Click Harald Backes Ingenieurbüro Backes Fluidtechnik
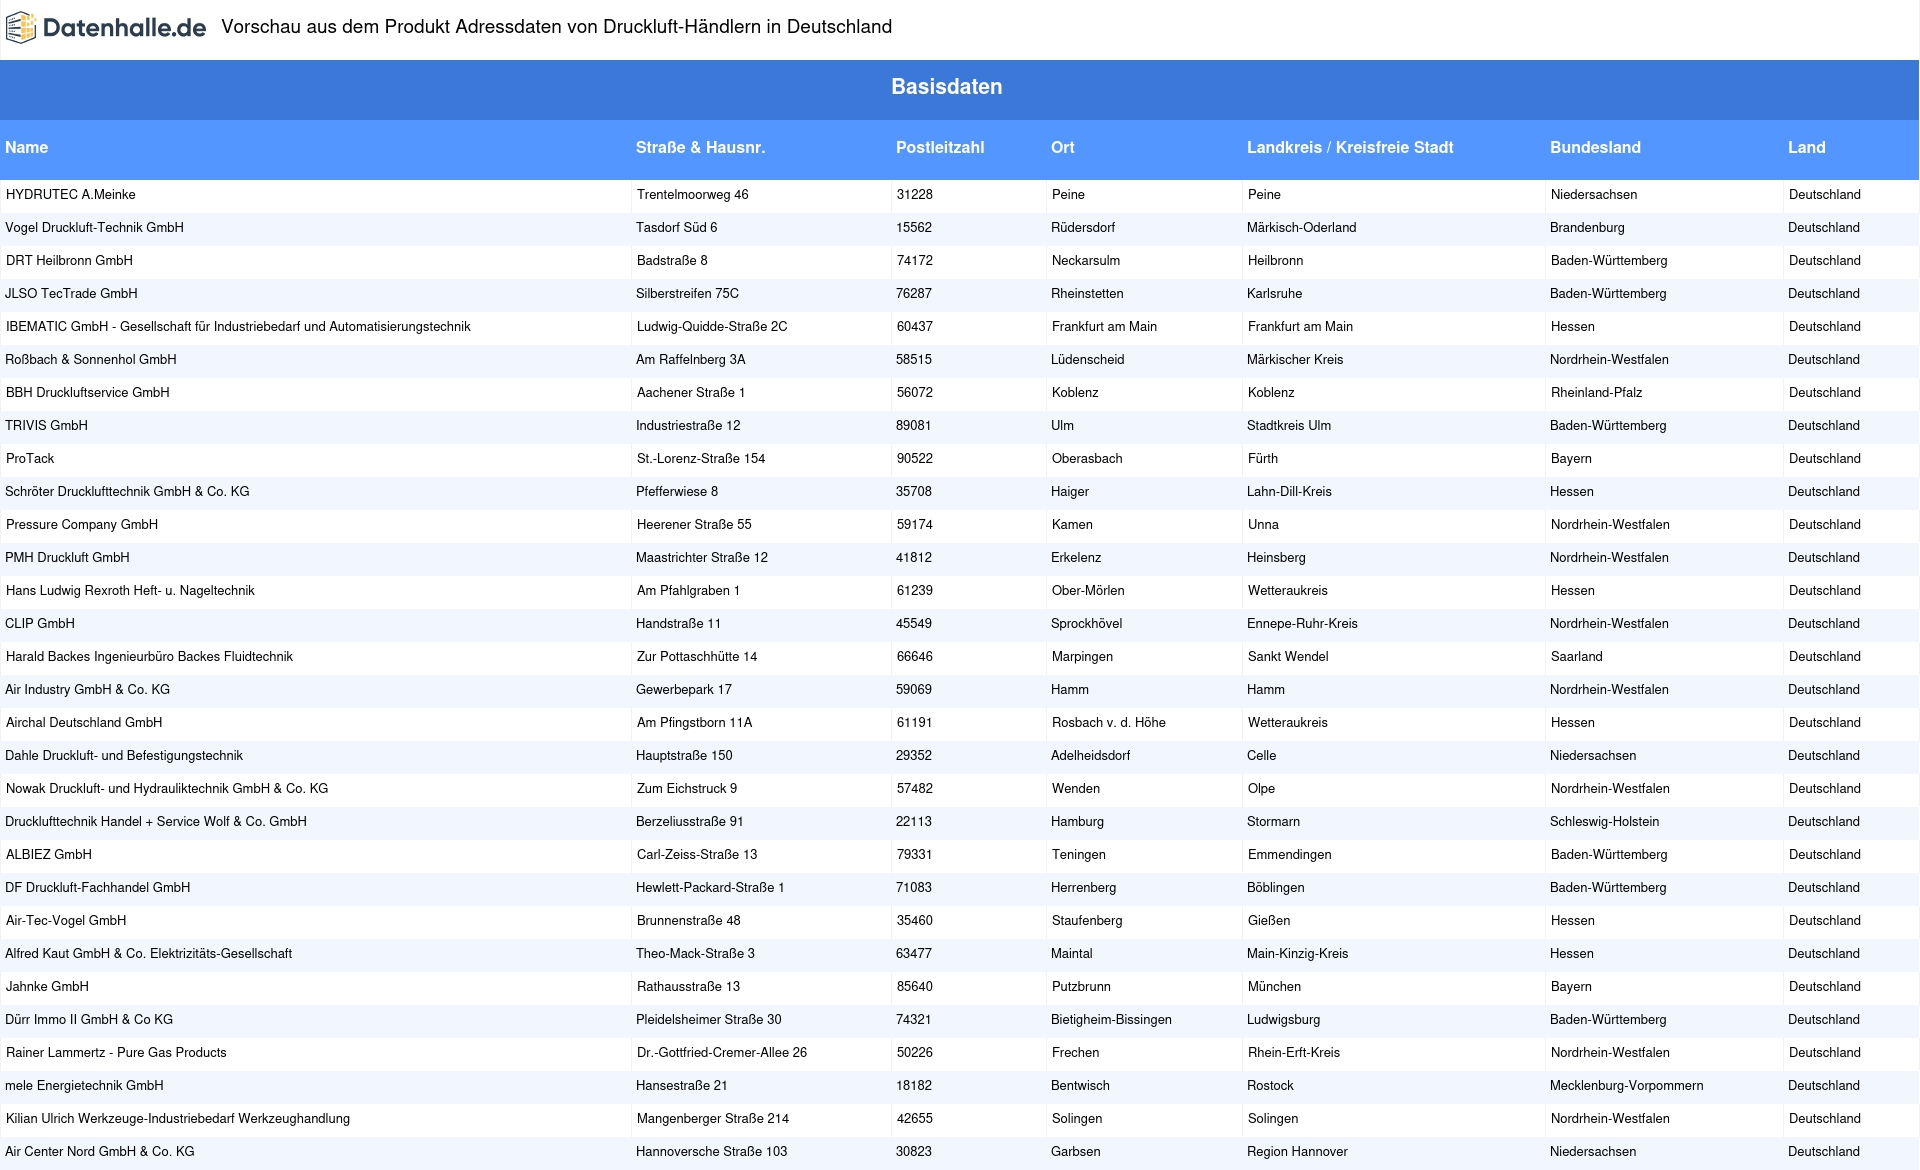This screenshot has height=1170, width=1920. [149, 657]
